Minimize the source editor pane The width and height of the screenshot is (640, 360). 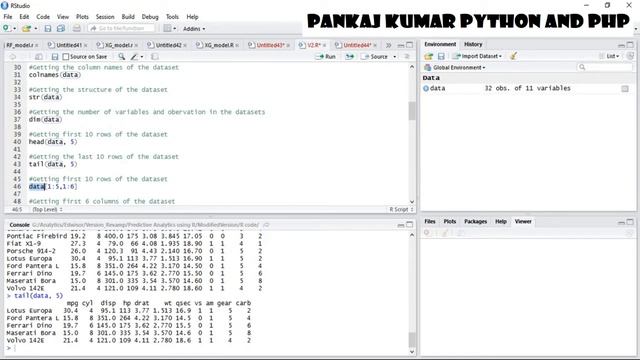point(401,45)
